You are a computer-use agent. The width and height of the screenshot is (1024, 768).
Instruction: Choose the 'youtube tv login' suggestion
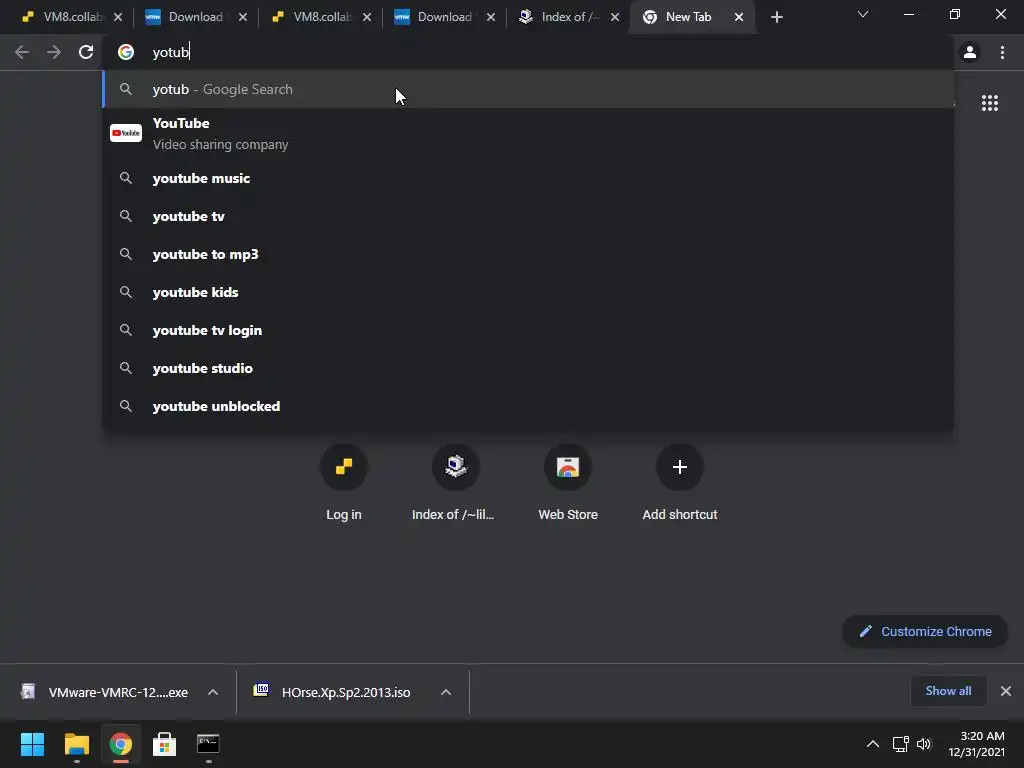point(528,330)
